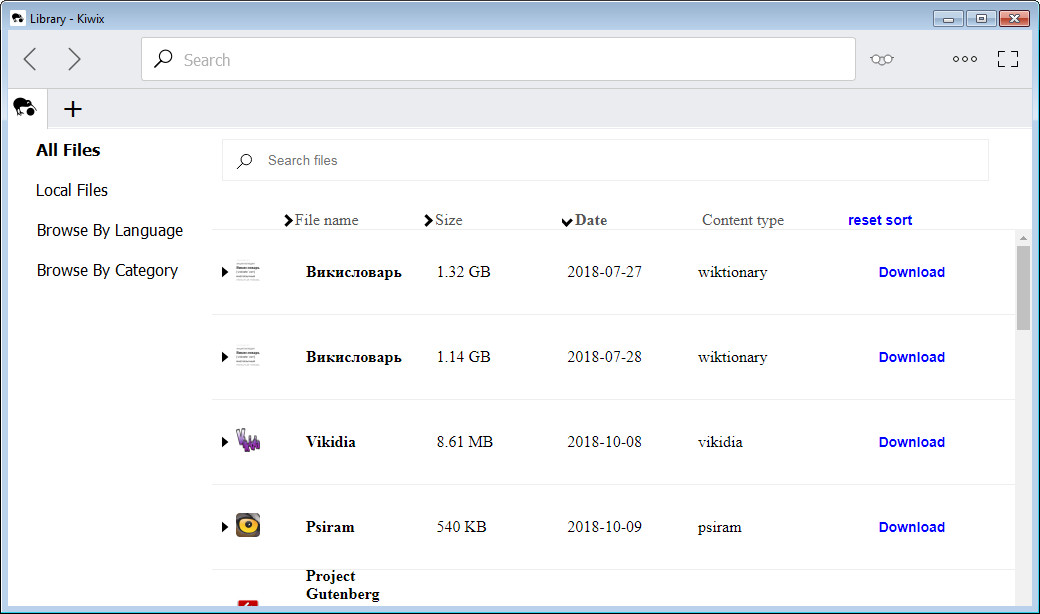Image resolution: width=1040 pixels, height=614 pixels.
Task: Expand the Vikidia row details
Action: point(225,442)
